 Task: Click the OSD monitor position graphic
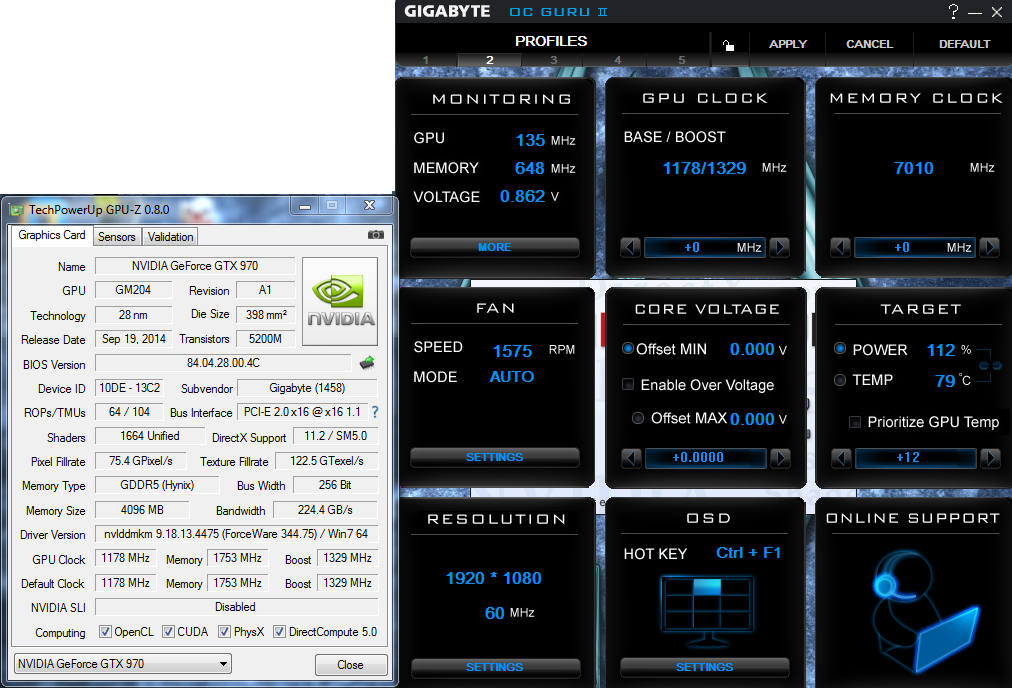tap(707, 610)
